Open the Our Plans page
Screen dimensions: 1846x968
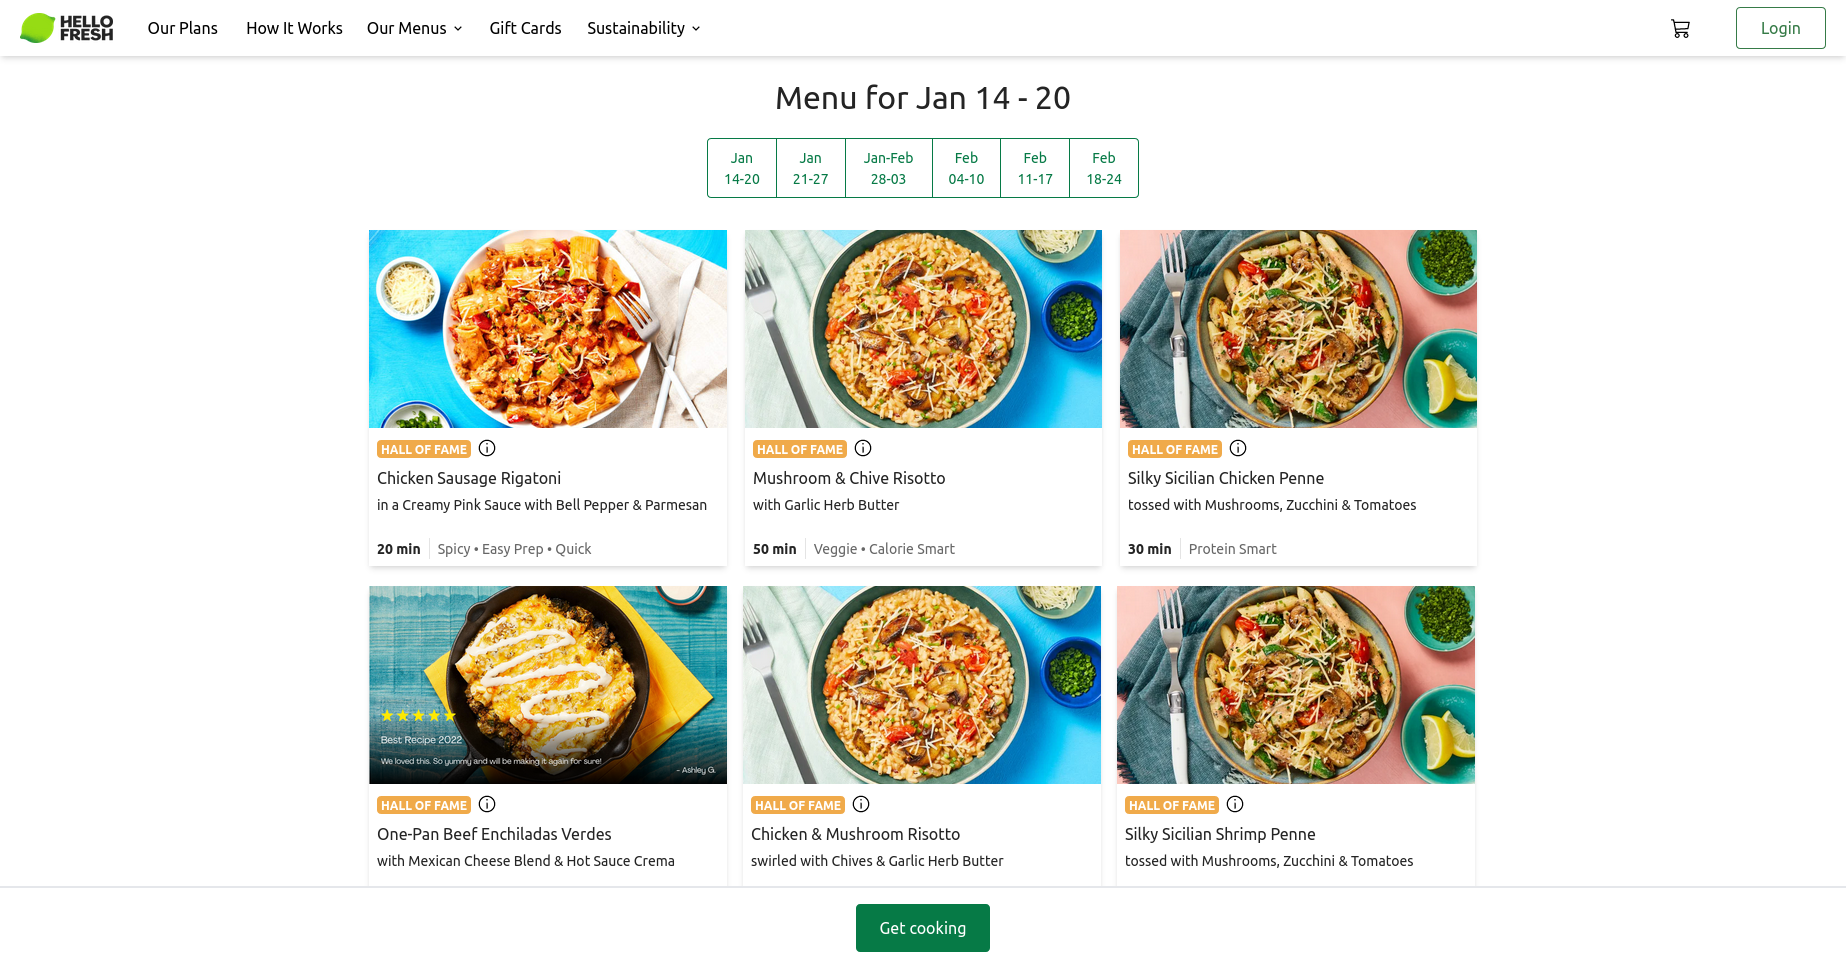tap(183, 28)
